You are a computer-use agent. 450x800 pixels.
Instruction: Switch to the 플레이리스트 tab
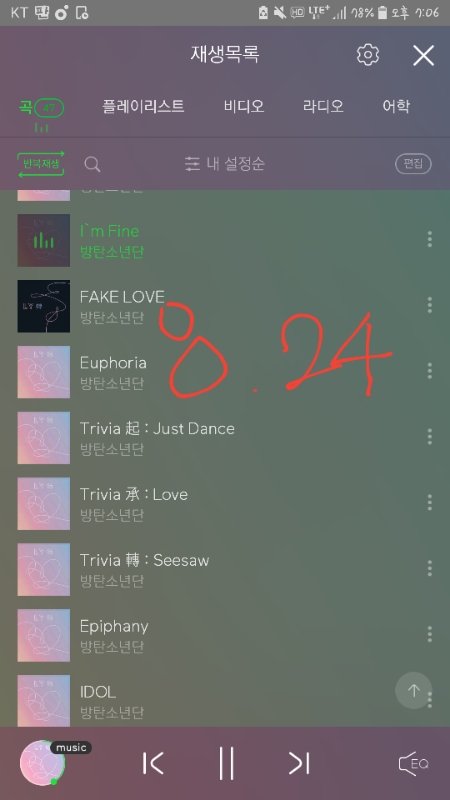click(143, 107)
